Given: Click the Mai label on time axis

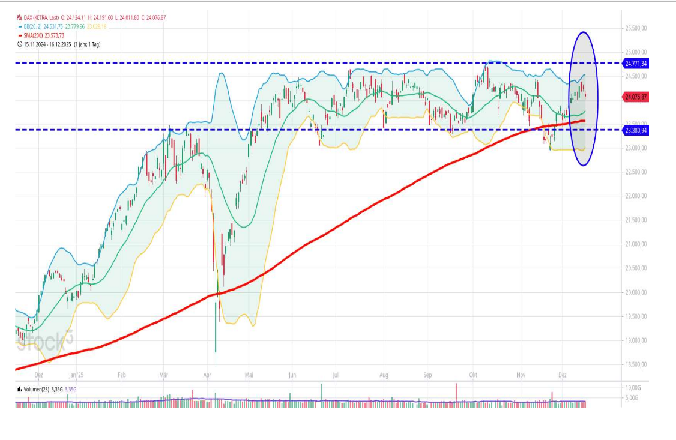Looking at the screenshot, I should [249, 375].
